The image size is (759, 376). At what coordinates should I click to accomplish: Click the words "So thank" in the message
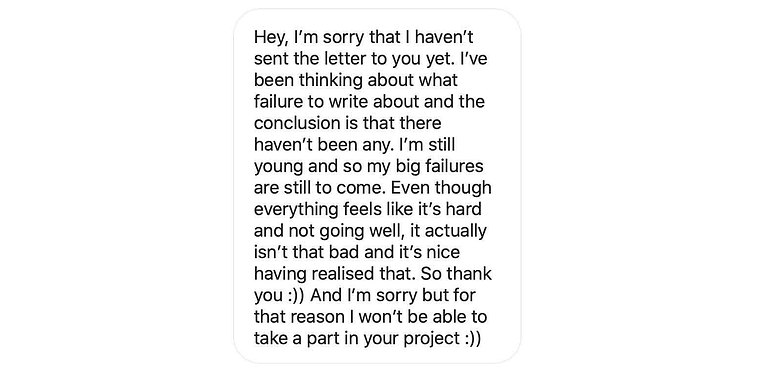456,274
